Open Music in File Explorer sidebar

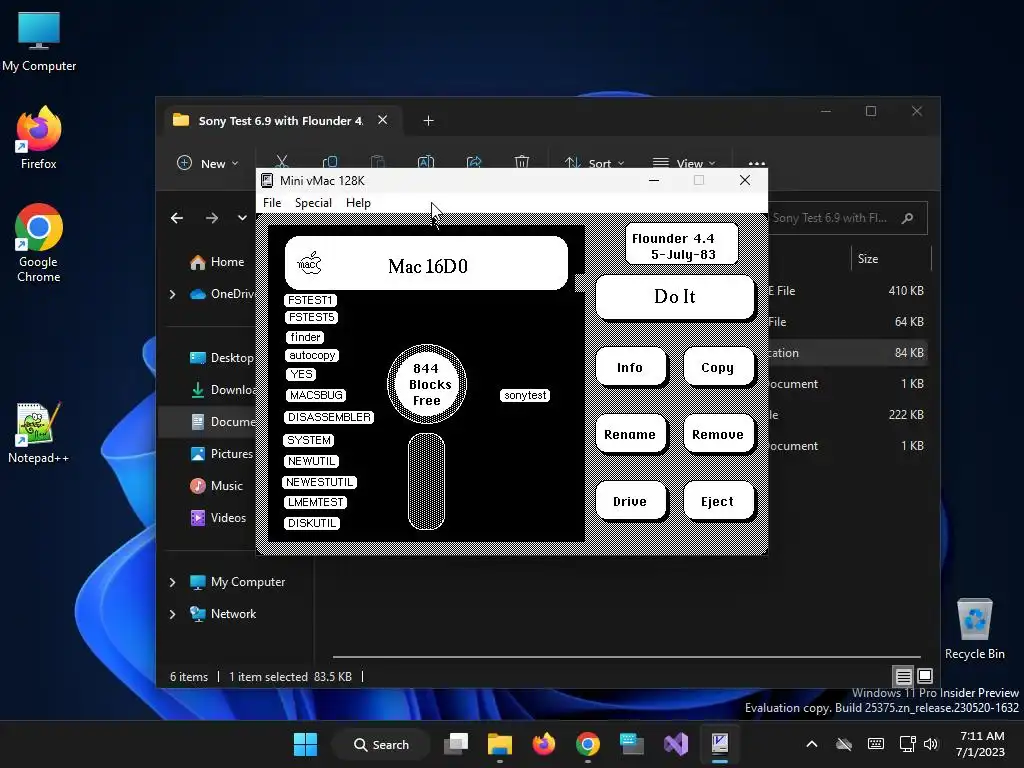click(x=216, y=486)
